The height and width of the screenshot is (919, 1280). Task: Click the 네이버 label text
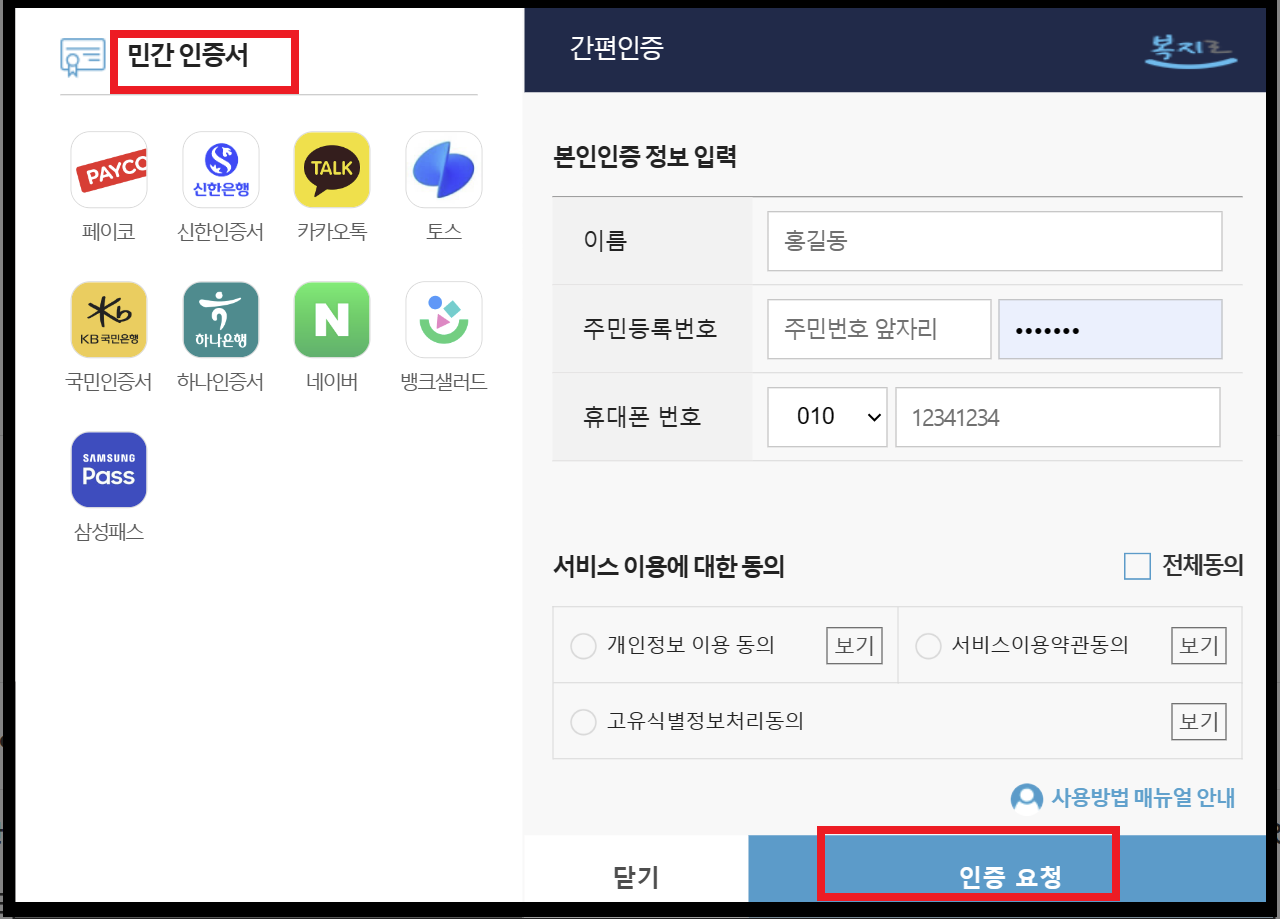coord(332,382)
